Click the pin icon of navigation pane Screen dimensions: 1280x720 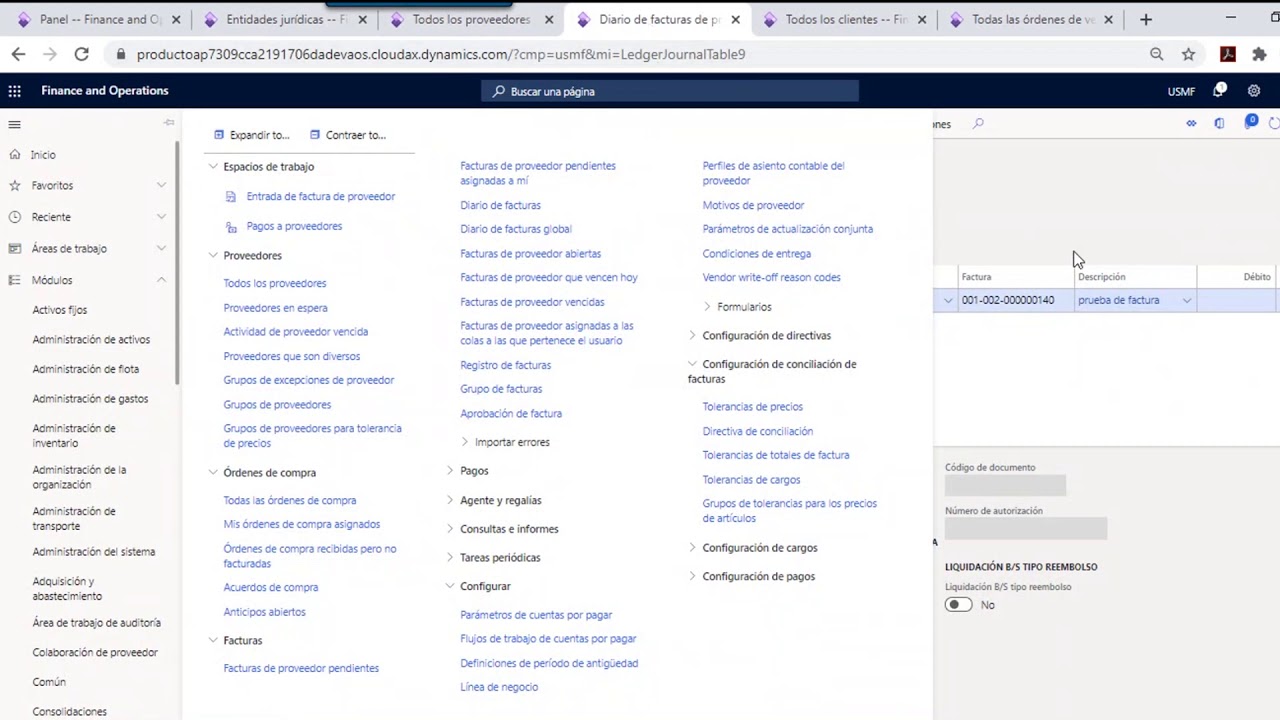point(169,123)
